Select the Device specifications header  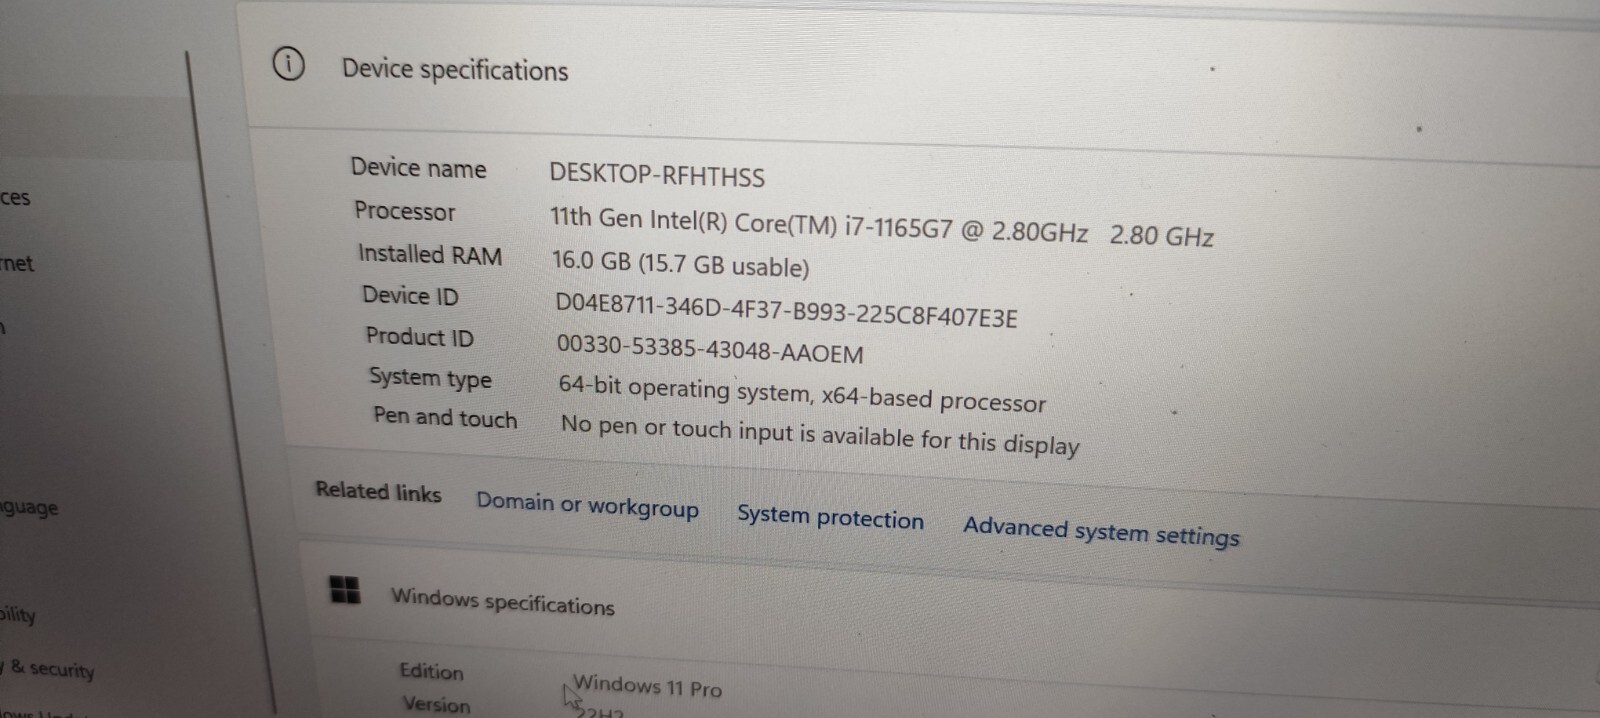455,69
